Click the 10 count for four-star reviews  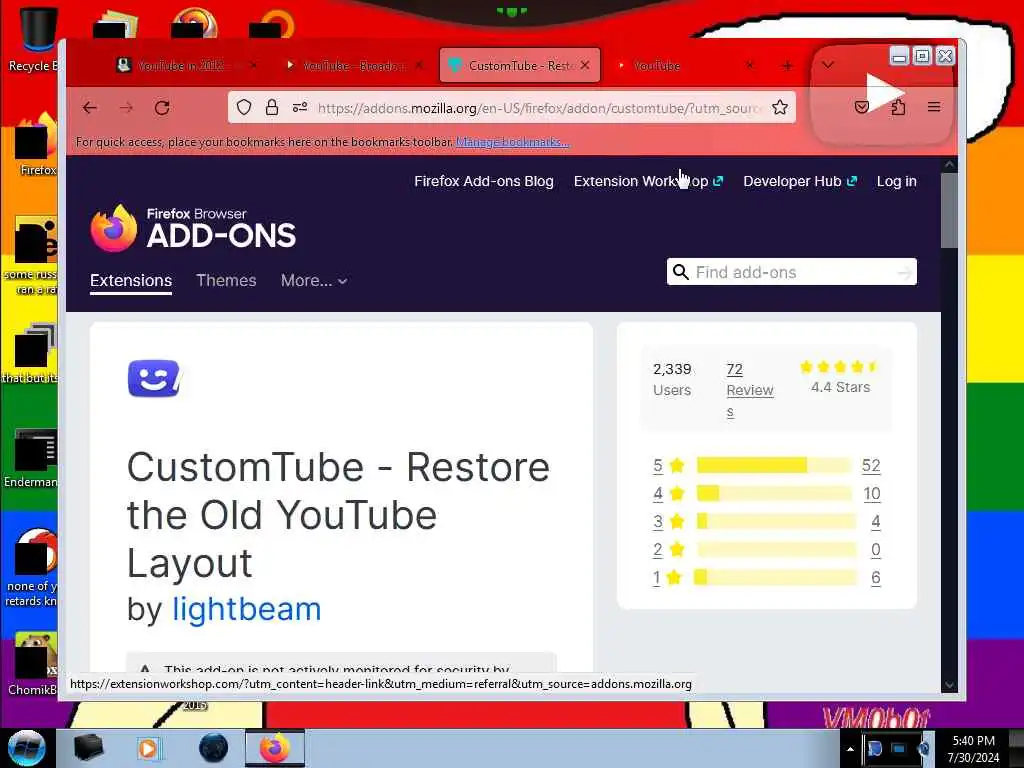(x=872, y=494)
